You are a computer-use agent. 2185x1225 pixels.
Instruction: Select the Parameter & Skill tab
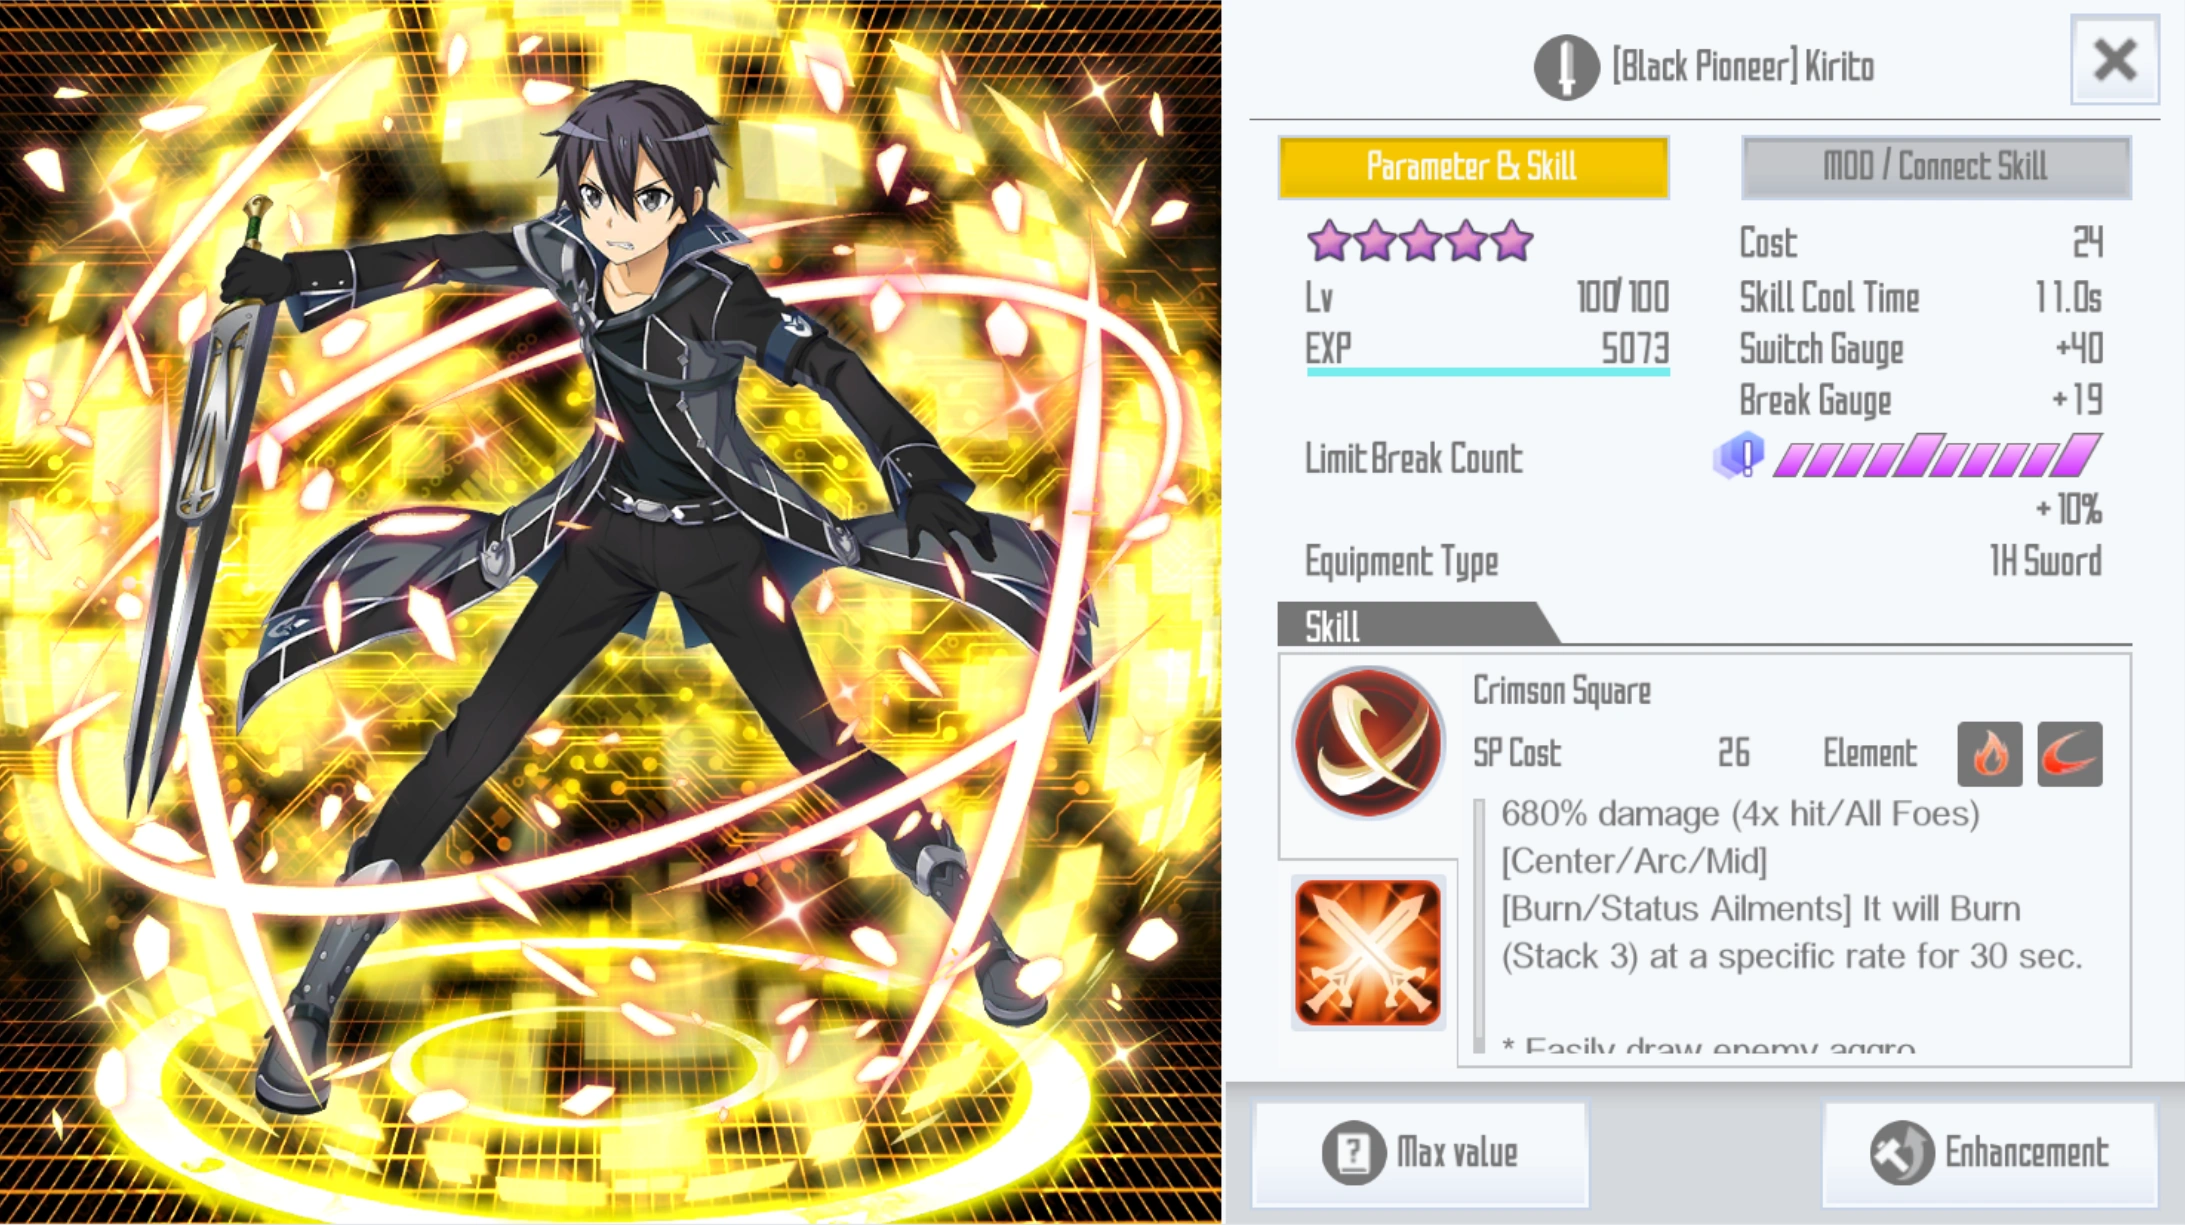(x=1473, y=167)
